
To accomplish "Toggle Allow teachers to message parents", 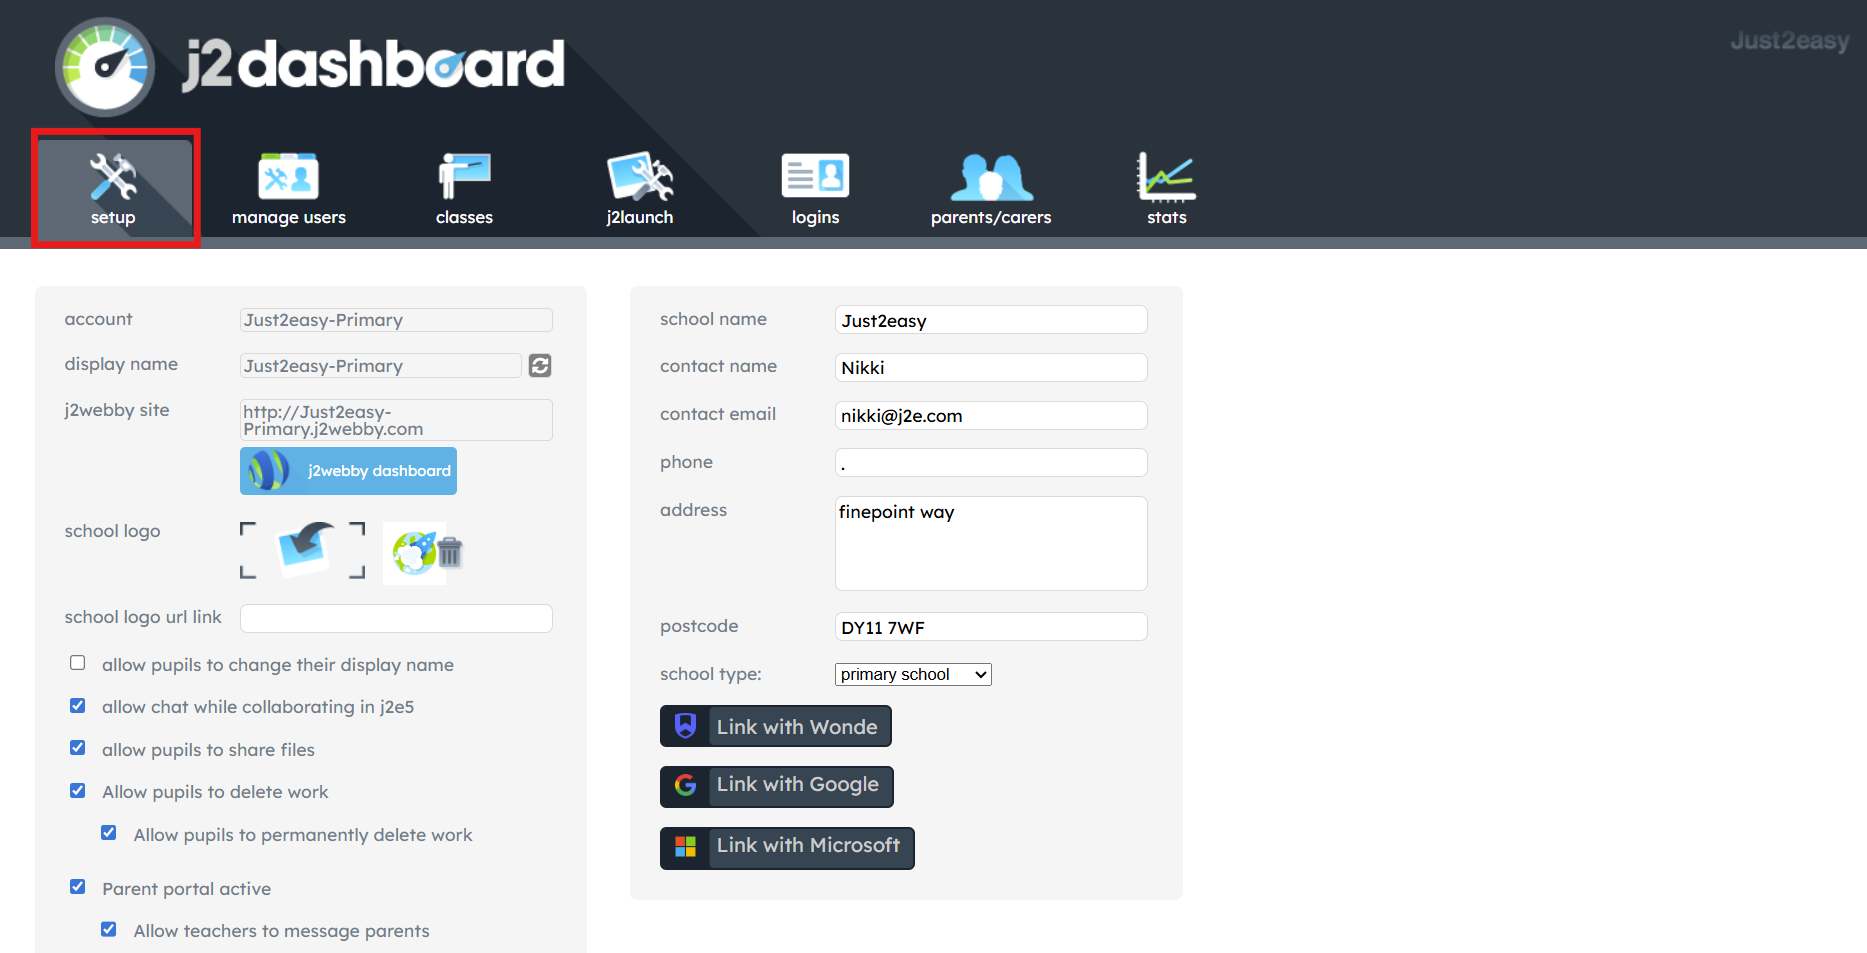I will coord(109,929).
